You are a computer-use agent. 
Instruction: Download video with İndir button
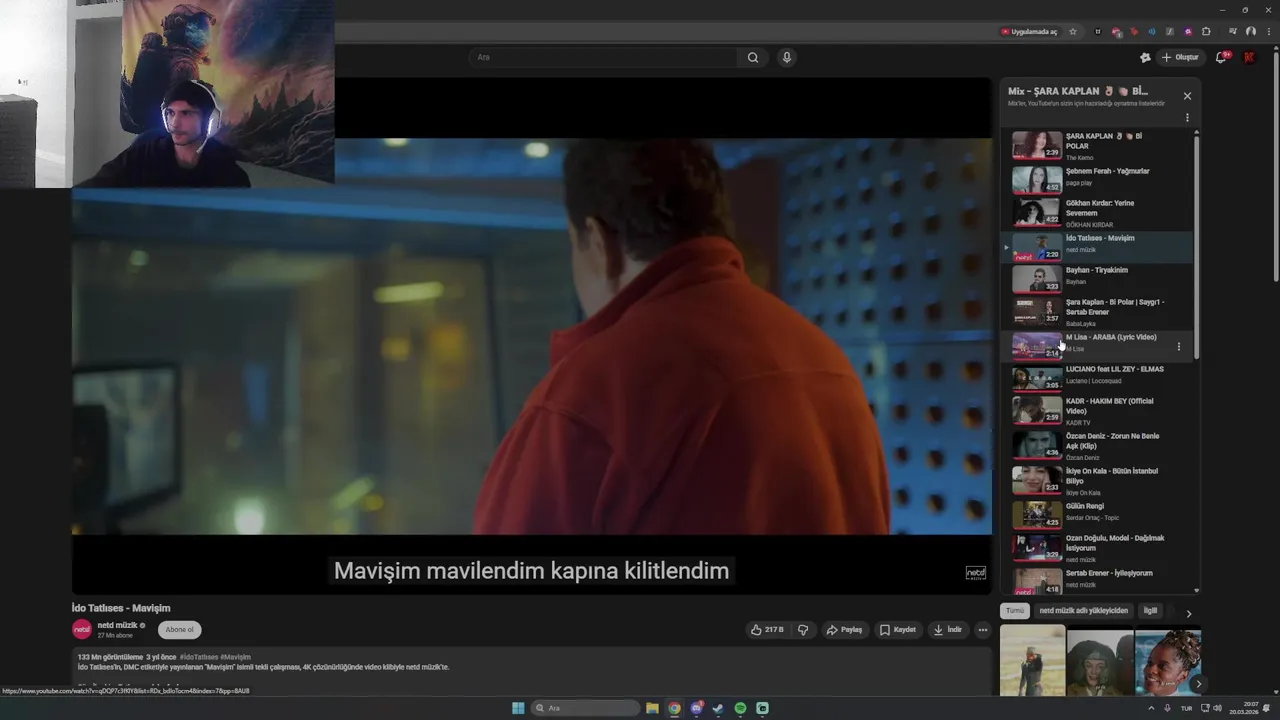pos(947,630)
